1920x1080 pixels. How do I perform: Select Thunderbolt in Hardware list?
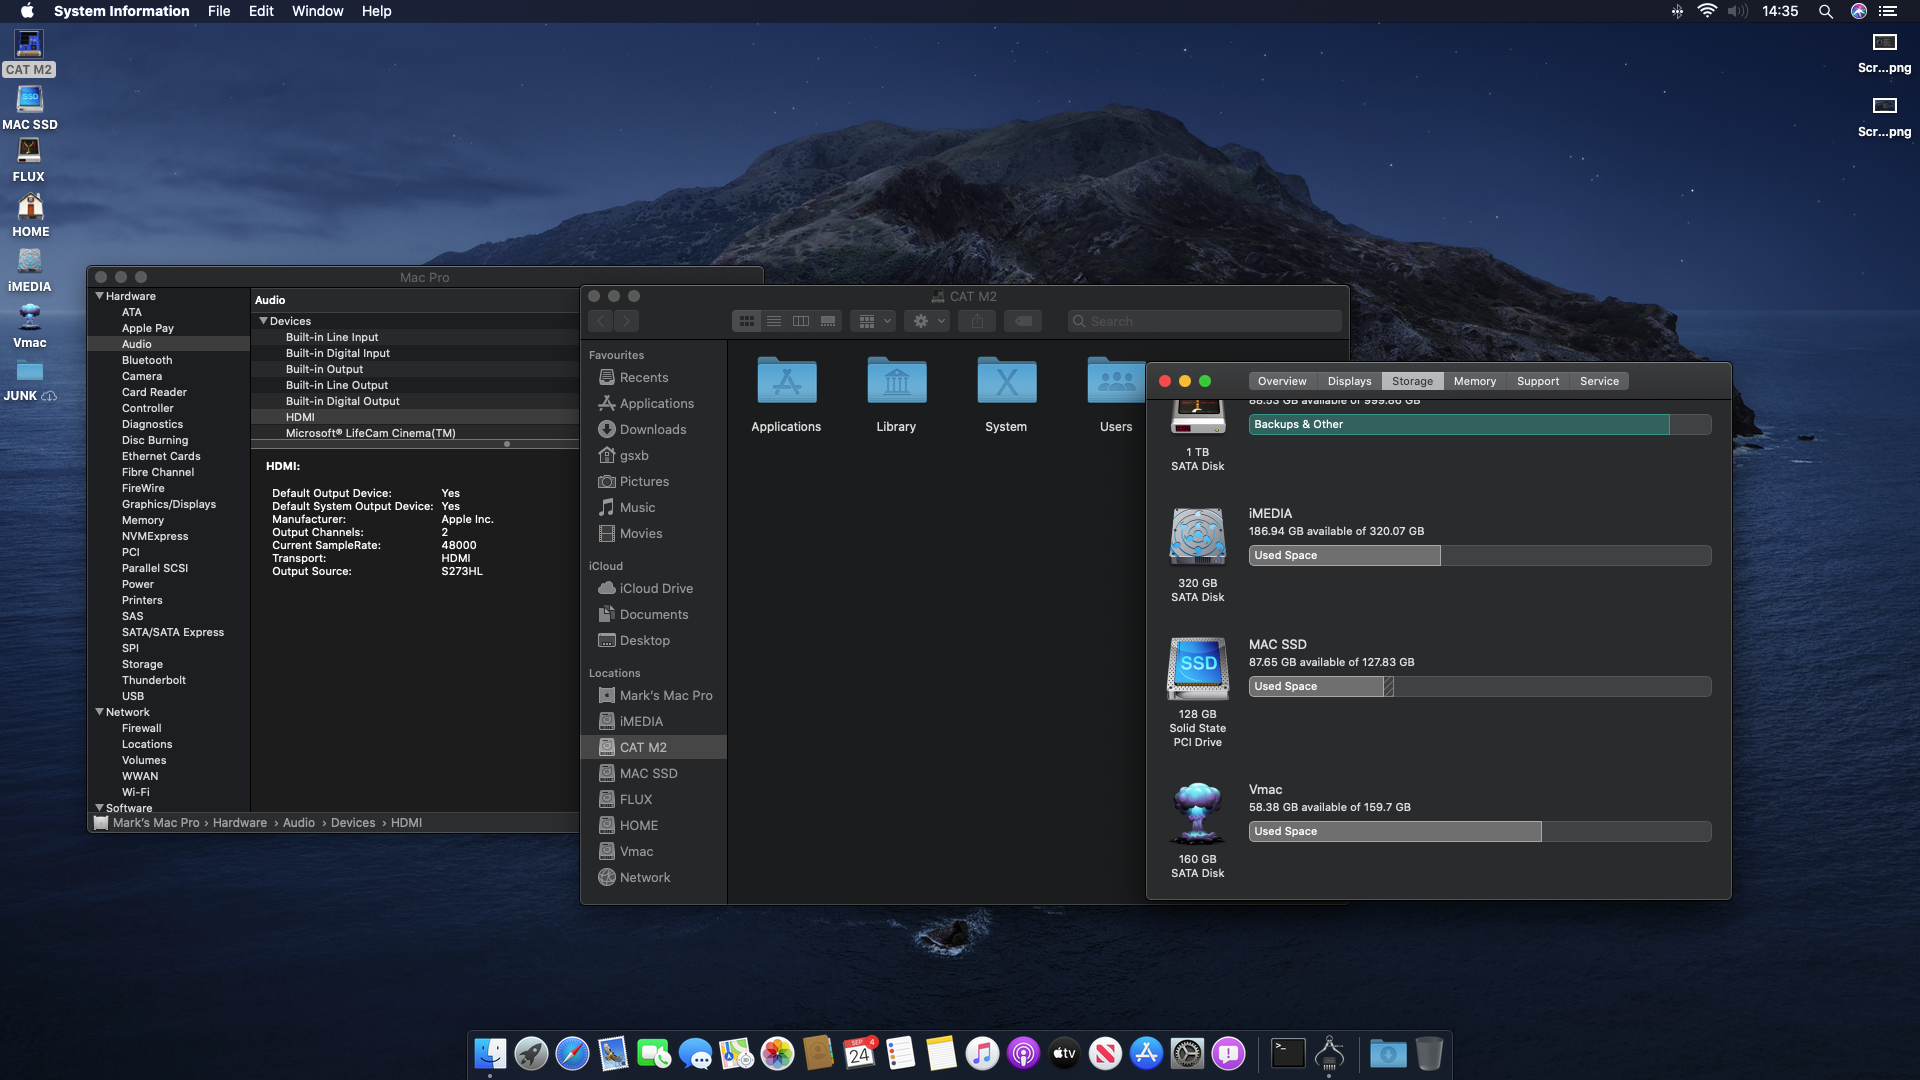pos(169,680)
